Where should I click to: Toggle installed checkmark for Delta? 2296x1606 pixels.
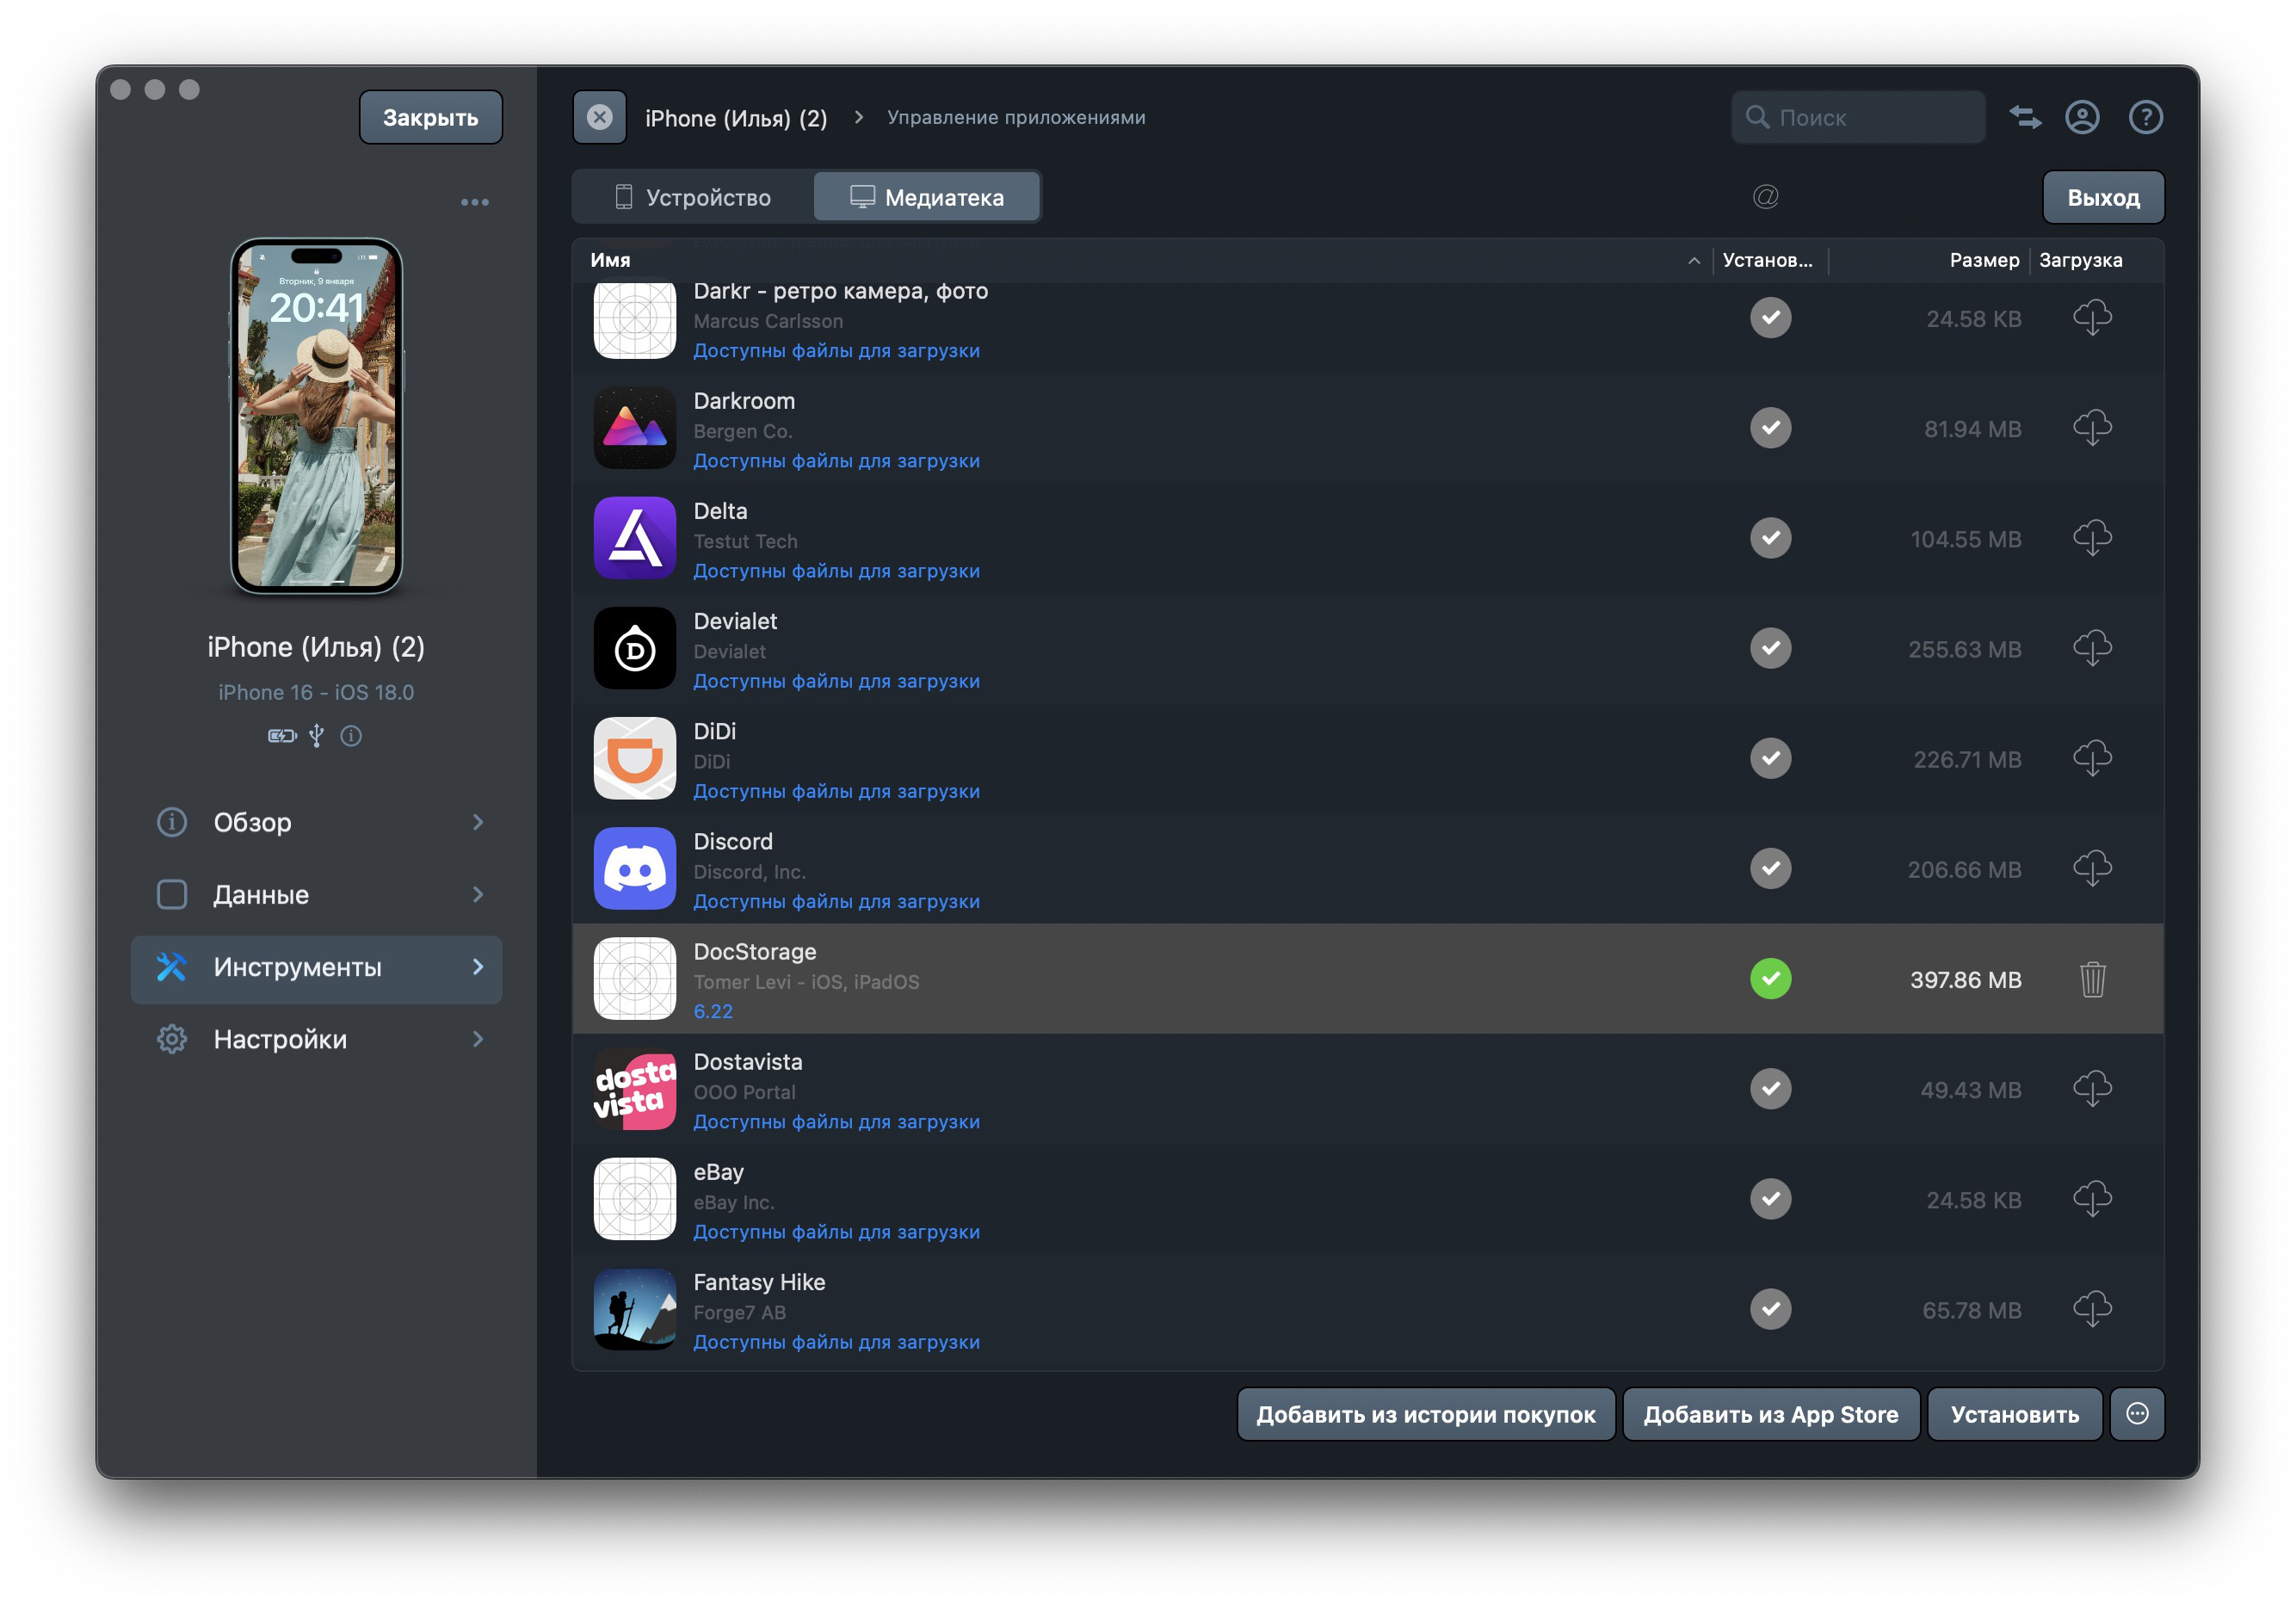[x=1770, y=538]
